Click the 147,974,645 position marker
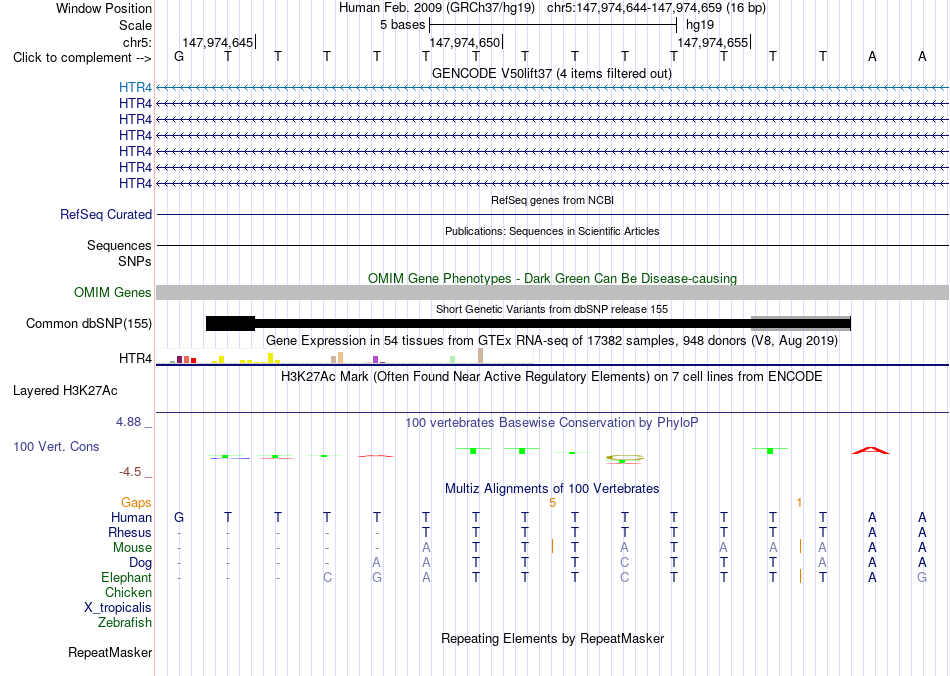This screenshot has height=676, width=950. pyautogui.click(x=218, y=42)
